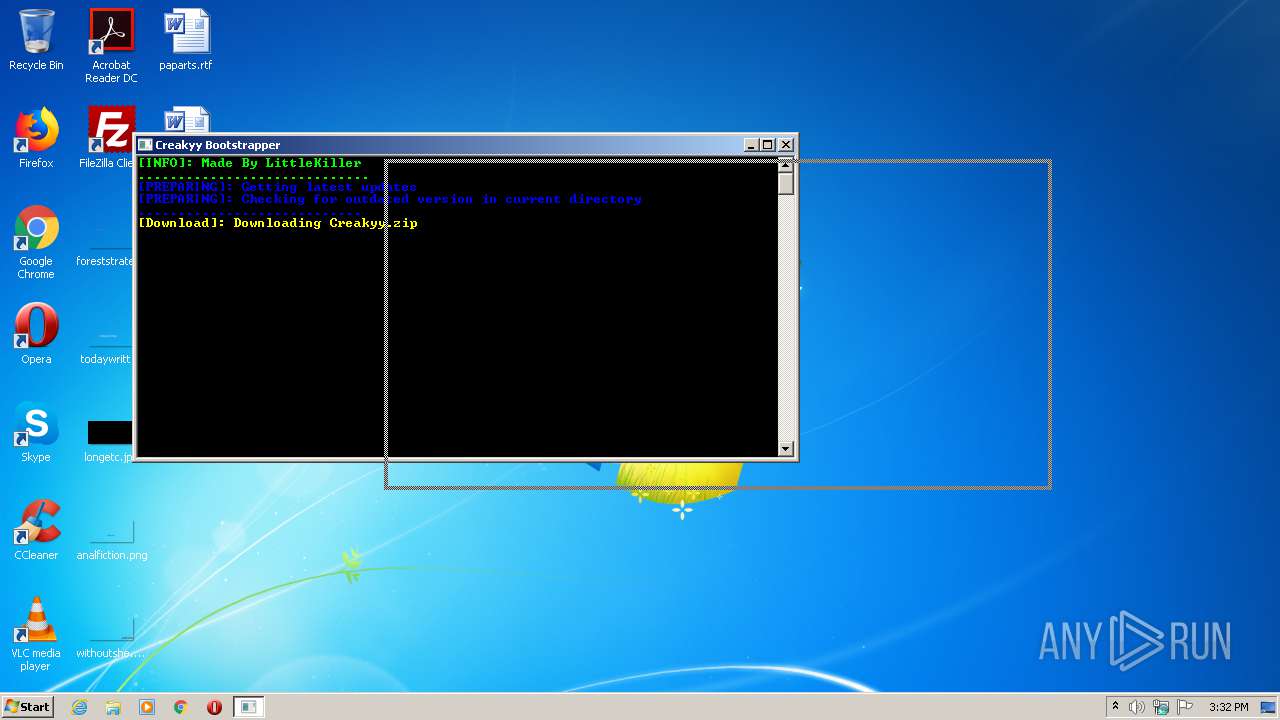1280x720 pixels.
Task: Launch FileZilla Client desktop shortcut
Action: point(109,138)
